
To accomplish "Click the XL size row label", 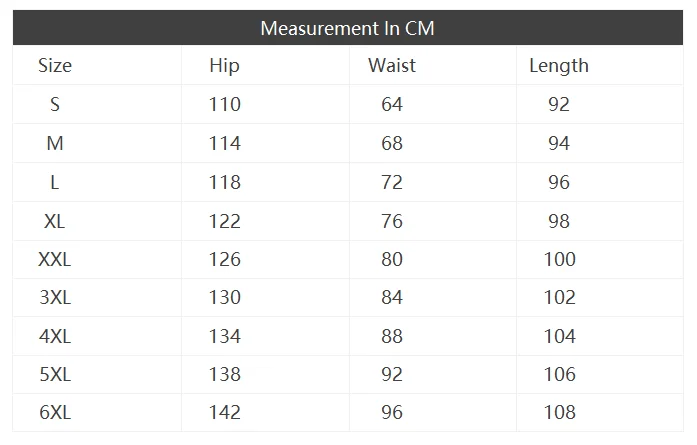I will [x=55, y=221].
